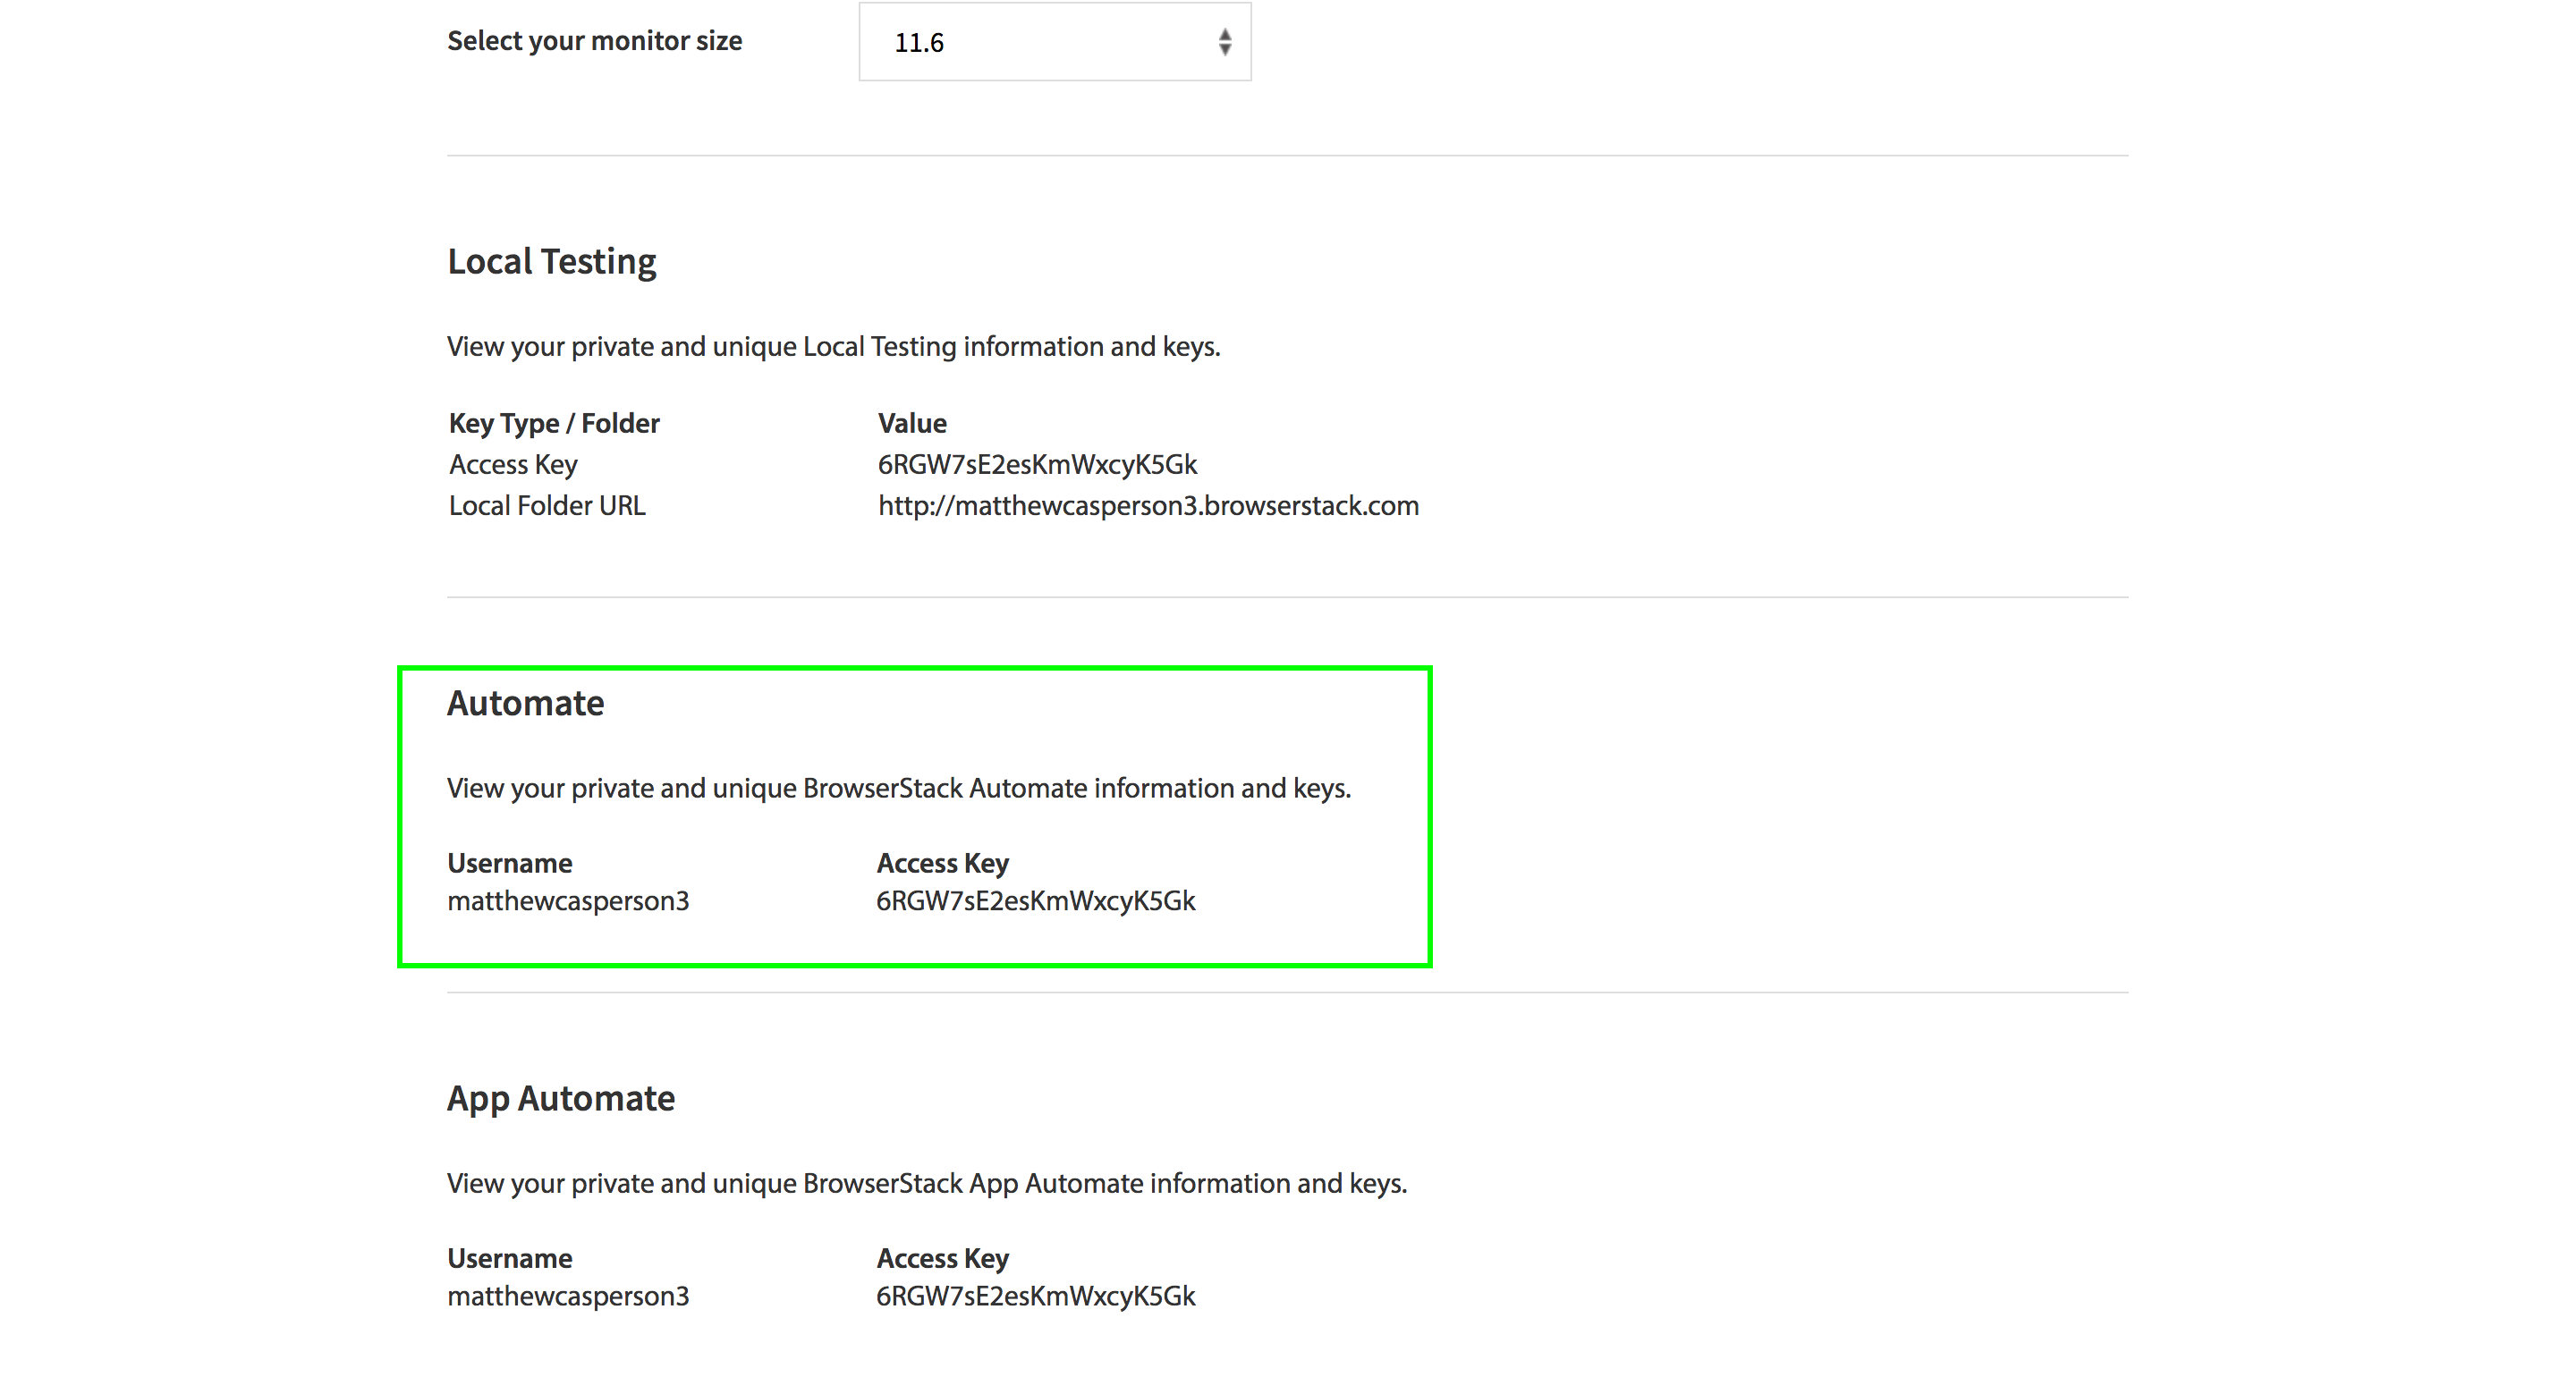Click the Local Testing description text
Screen dimensions: 2576x1377
(x=833, y=346)
